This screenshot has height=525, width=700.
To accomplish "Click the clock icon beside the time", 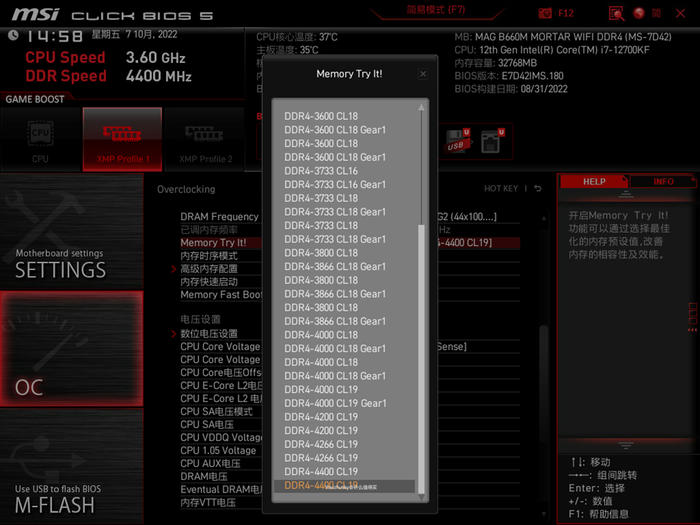I will point(13,35).
